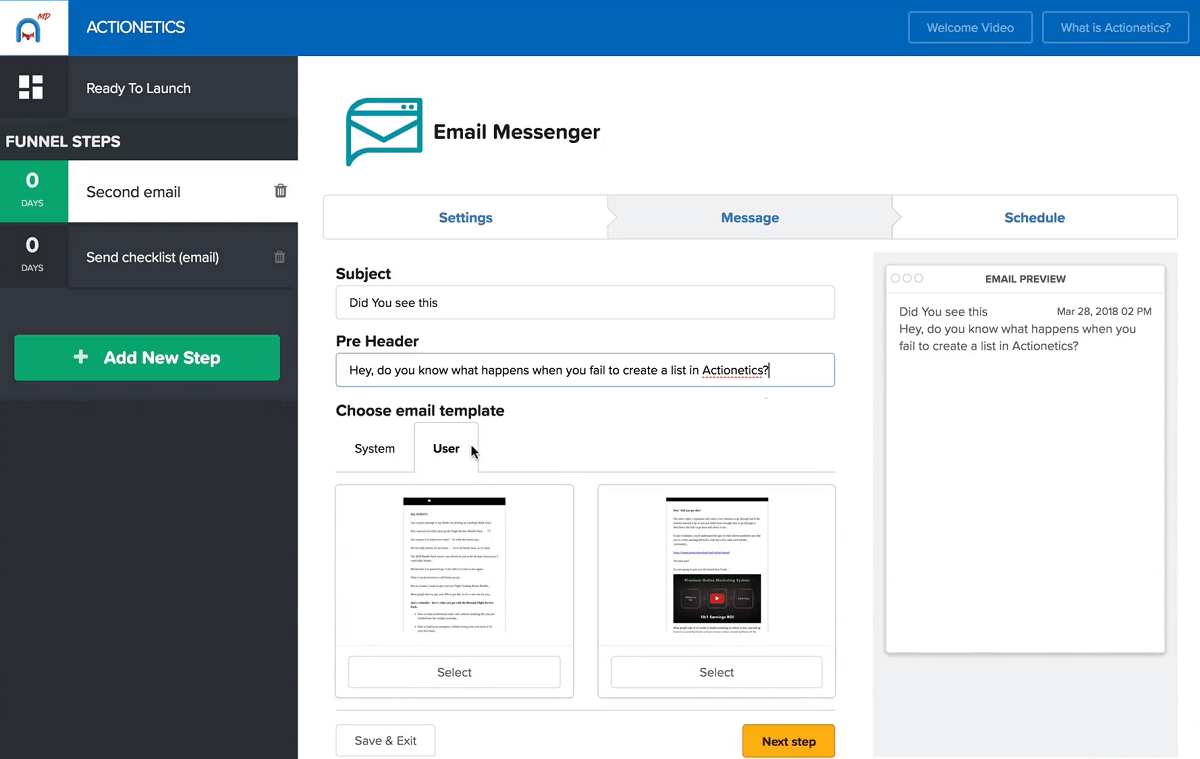Proceed with the Next step button
This screenshot has width=1200, height=759.
pyautogui.click(x=788, y=741)
